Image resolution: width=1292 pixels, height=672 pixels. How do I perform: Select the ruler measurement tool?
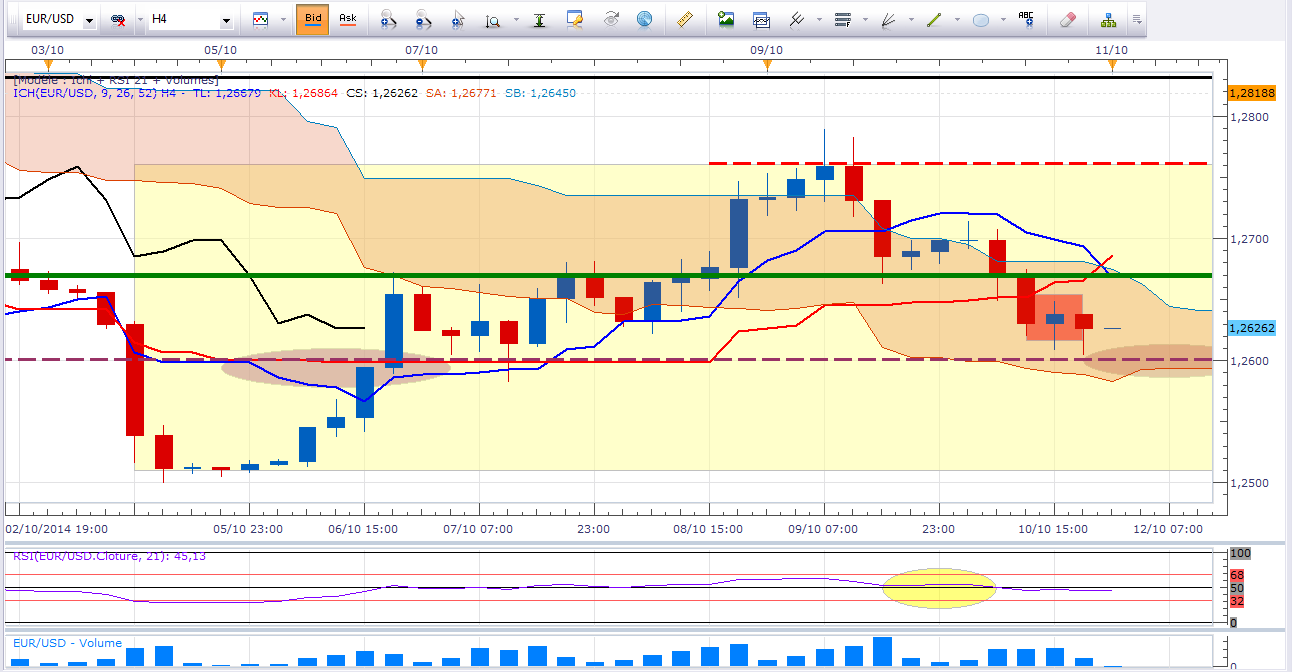click(x=685, y=19)
